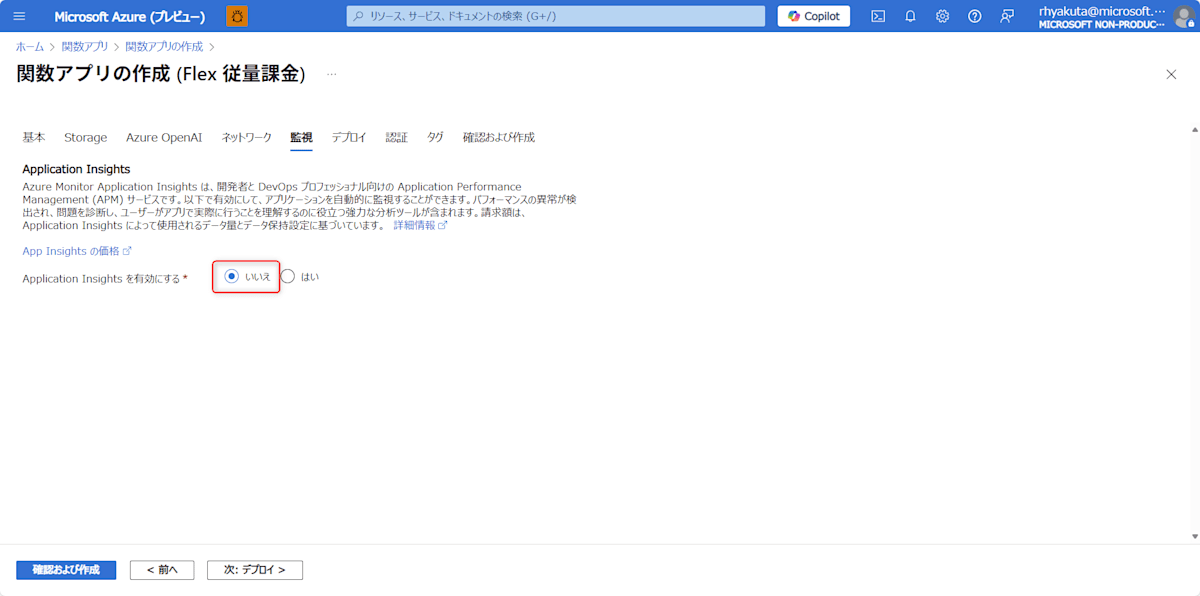Click the scrollbar down arrow
This screenshot has height=596, width=1200.
[x=1194, y=535]
